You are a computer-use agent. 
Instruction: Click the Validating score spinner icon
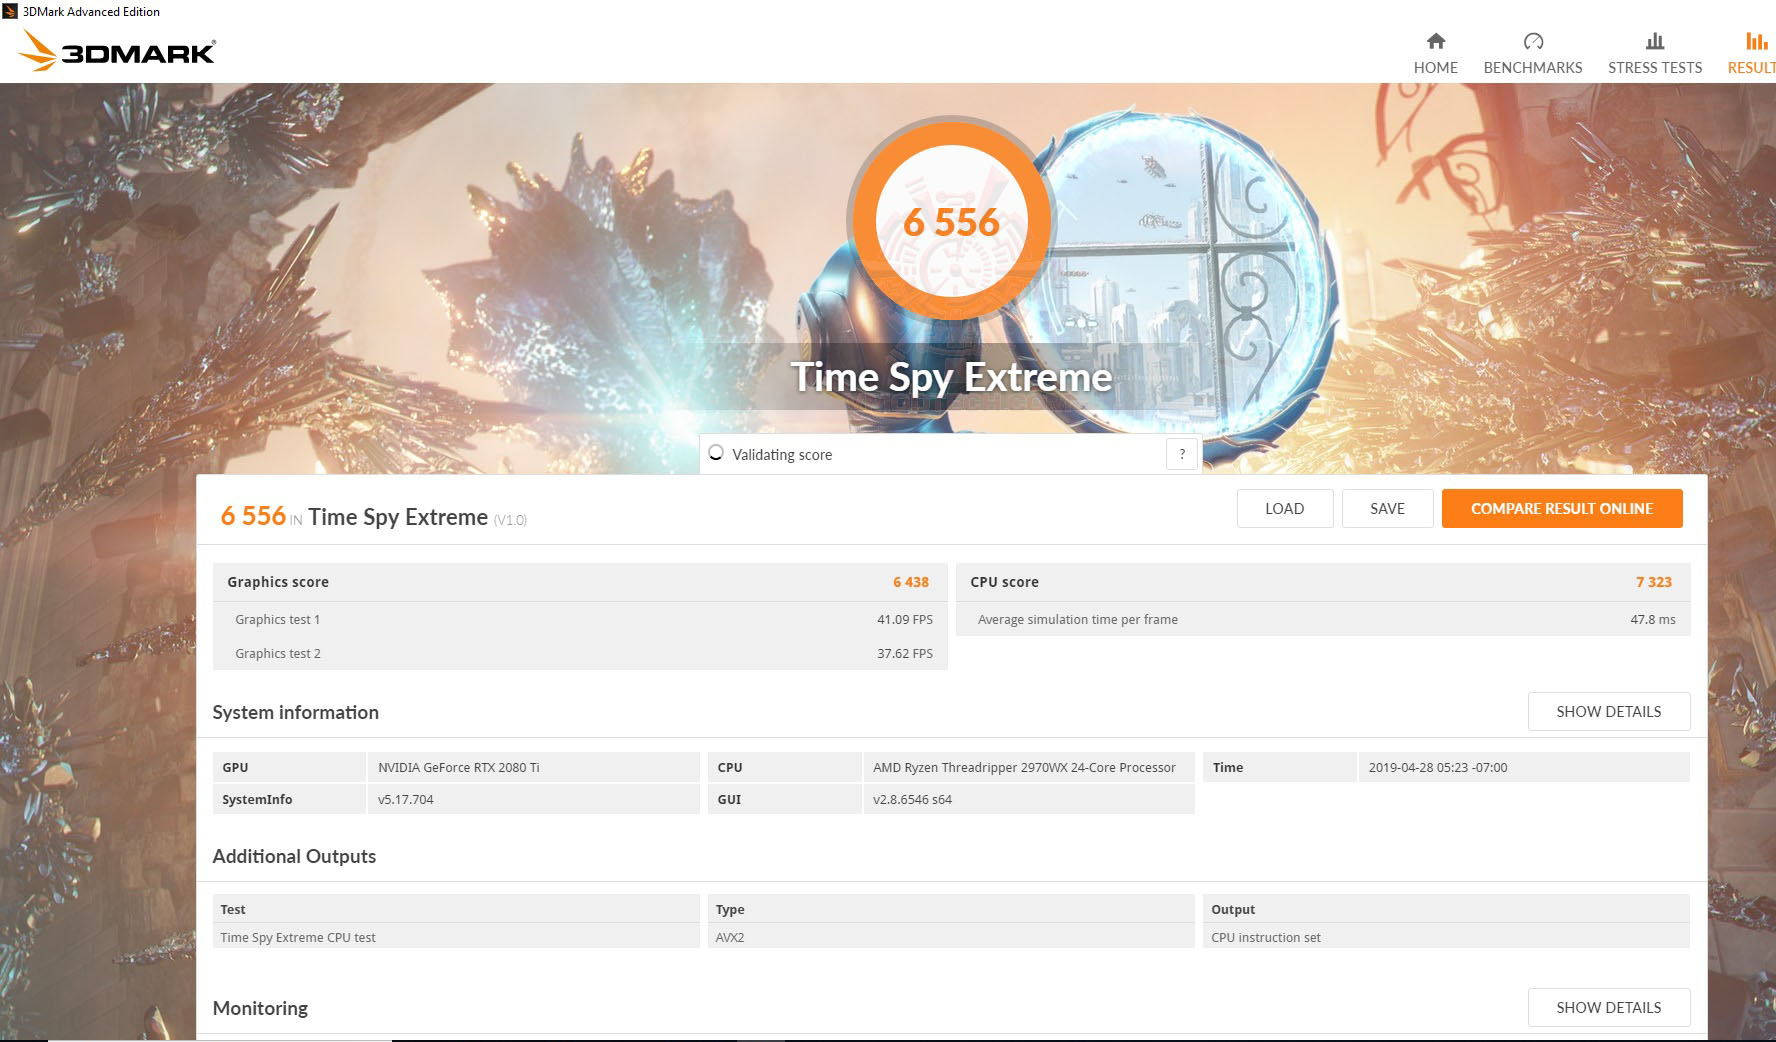[x=715, y=453]
